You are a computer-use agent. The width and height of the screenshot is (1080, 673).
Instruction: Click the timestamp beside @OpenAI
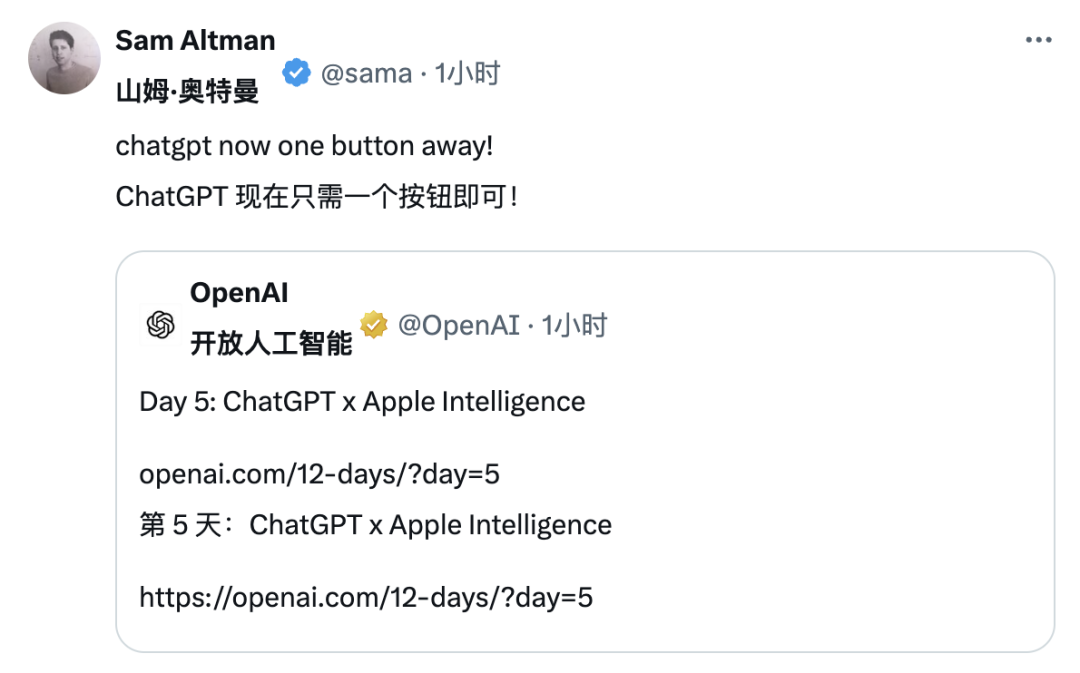click(x=575, y=325)
